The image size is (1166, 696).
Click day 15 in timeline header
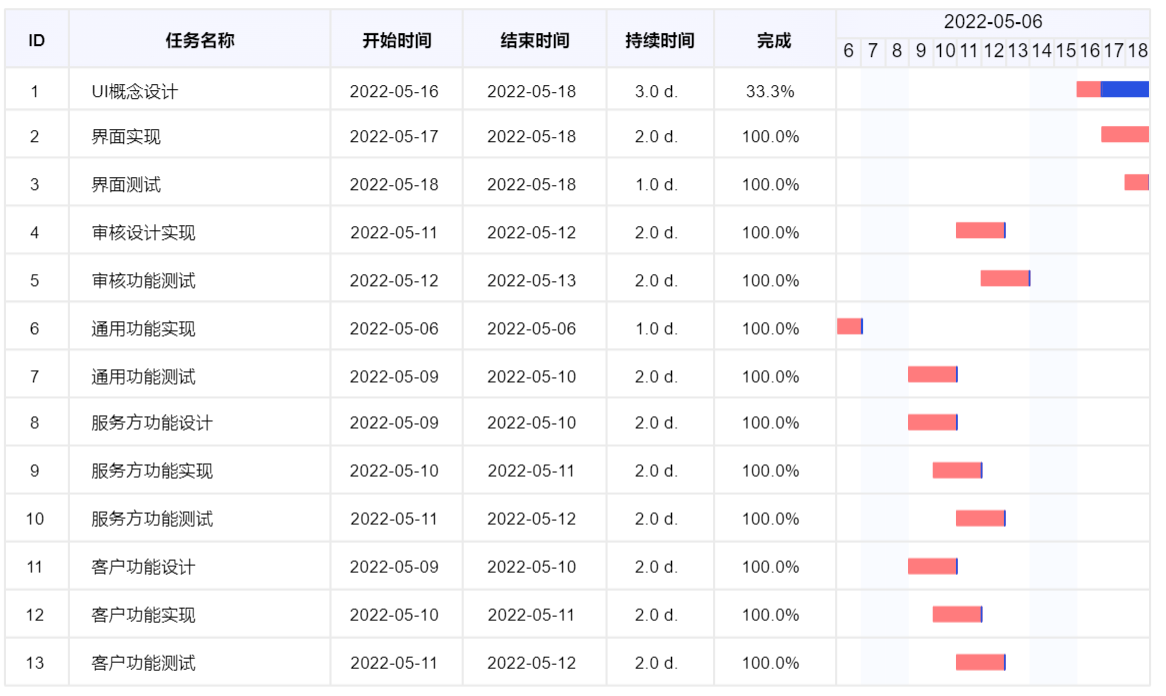tap(1066, 51)
